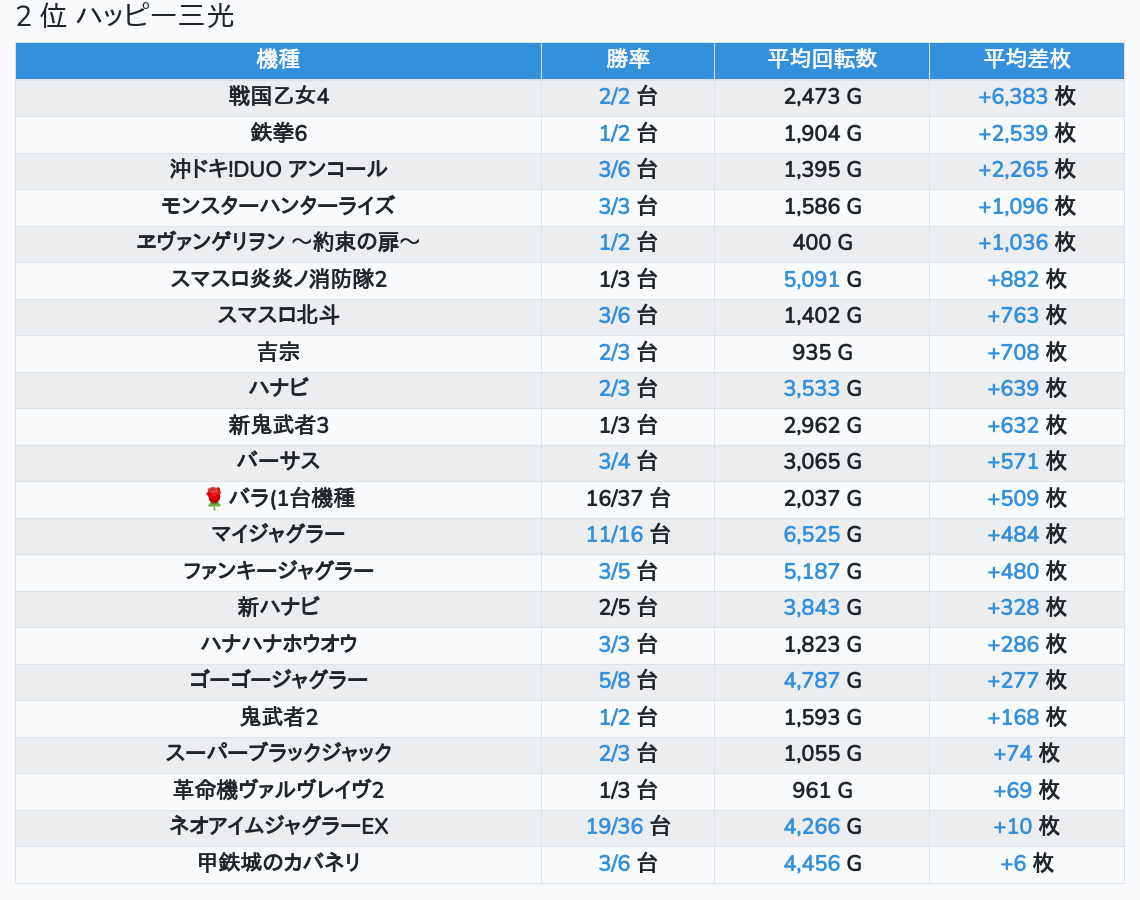
Task: Click the rose icon beside バラ(1台機種
Action: click(212, 498)
